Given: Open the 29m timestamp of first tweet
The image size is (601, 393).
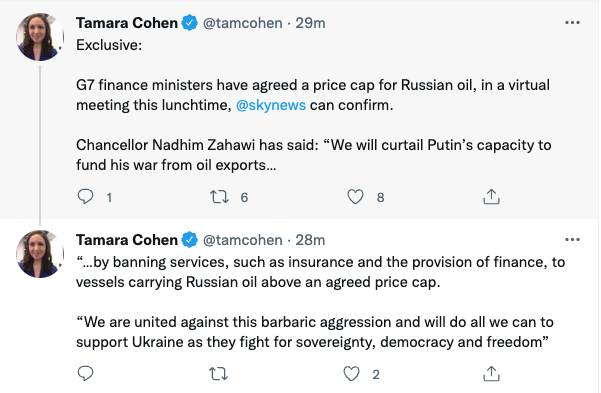Looking at the screenshot, I should (310, 23).
